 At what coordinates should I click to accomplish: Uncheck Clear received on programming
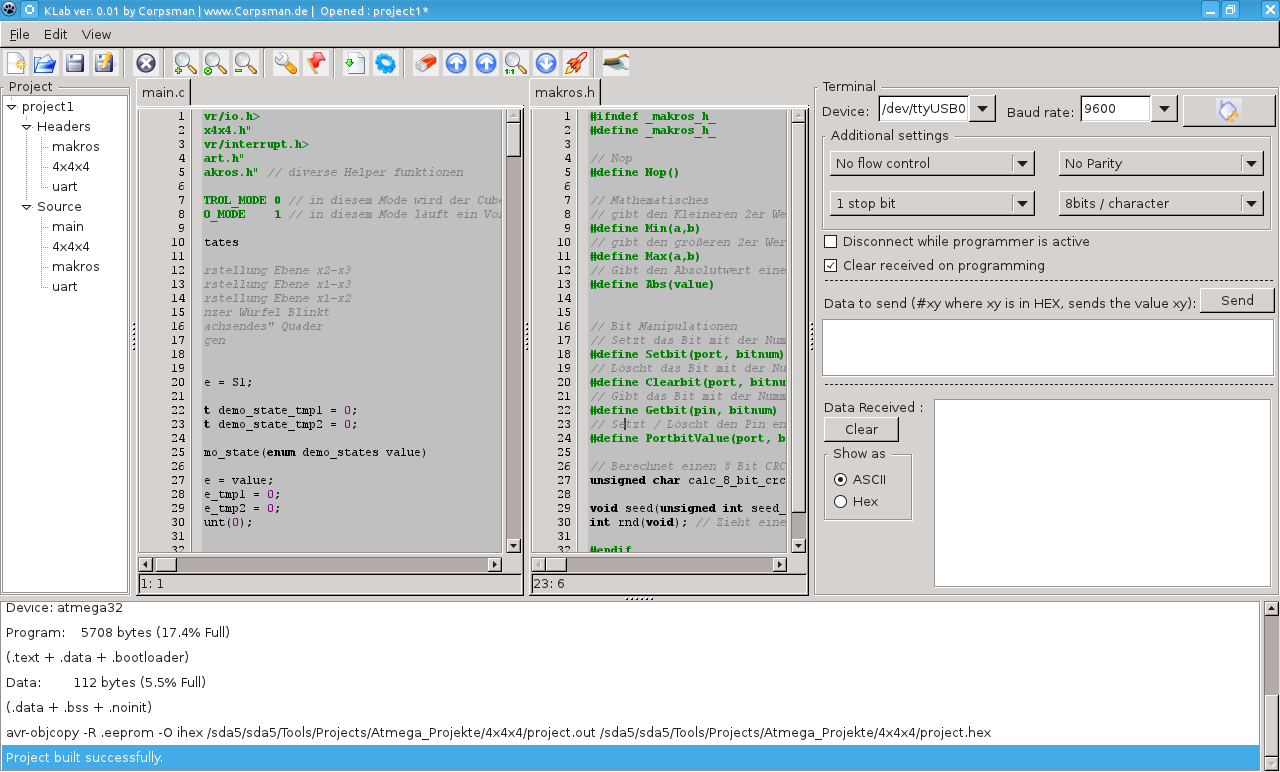pyautogui.click(x=831, y=266)
